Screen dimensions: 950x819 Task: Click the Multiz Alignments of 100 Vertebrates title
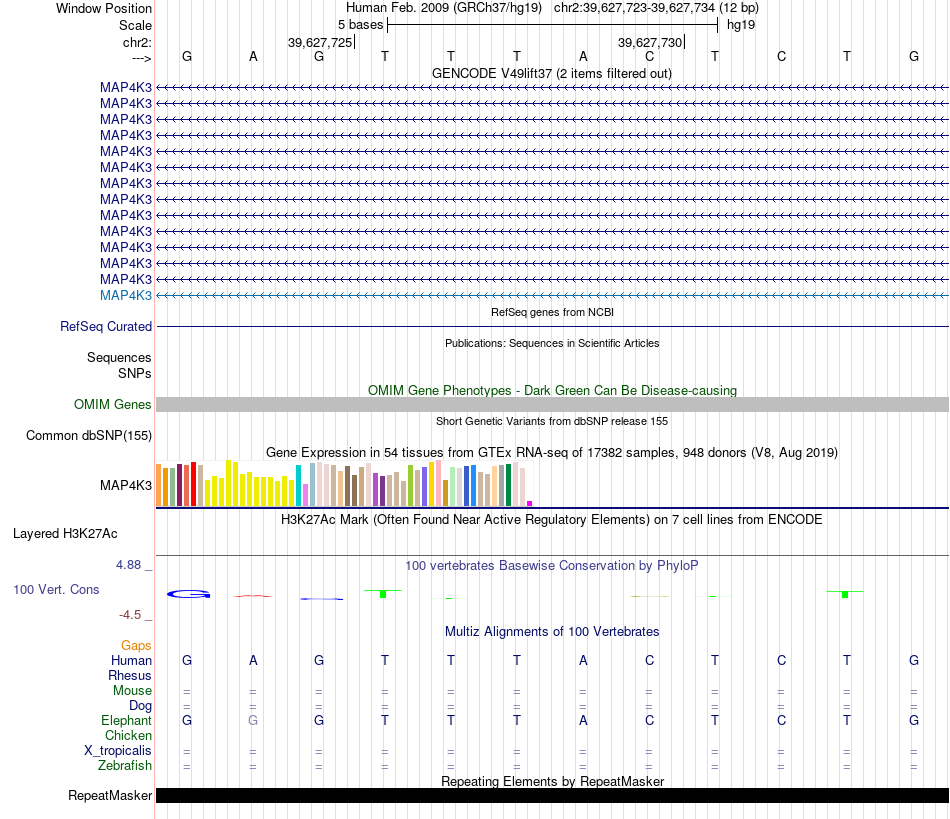tap(552, 632)
